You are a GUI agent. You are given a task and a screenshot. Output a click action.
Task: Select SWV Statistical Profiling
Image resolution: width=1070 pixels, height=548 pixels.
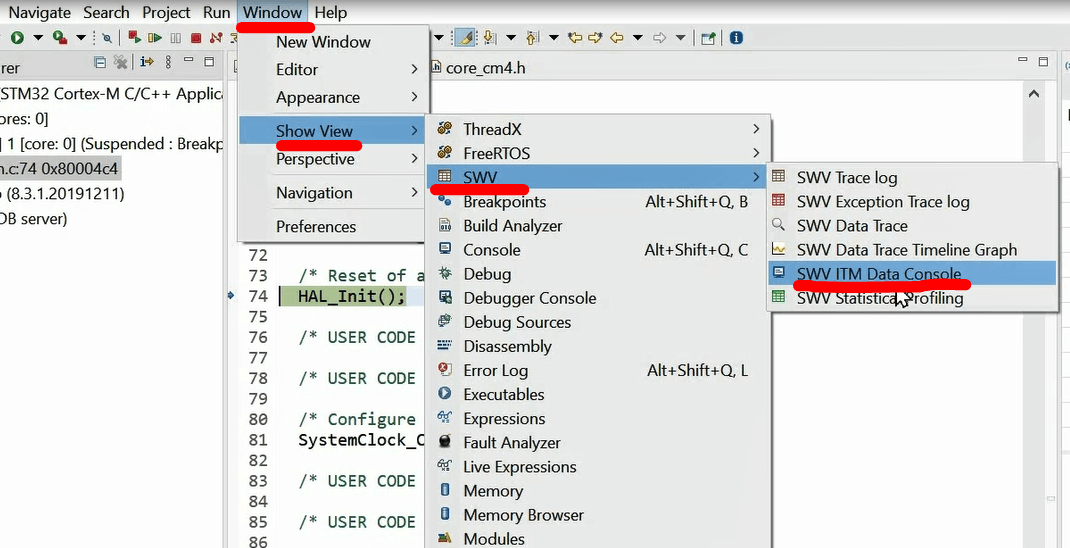(912, 298)
